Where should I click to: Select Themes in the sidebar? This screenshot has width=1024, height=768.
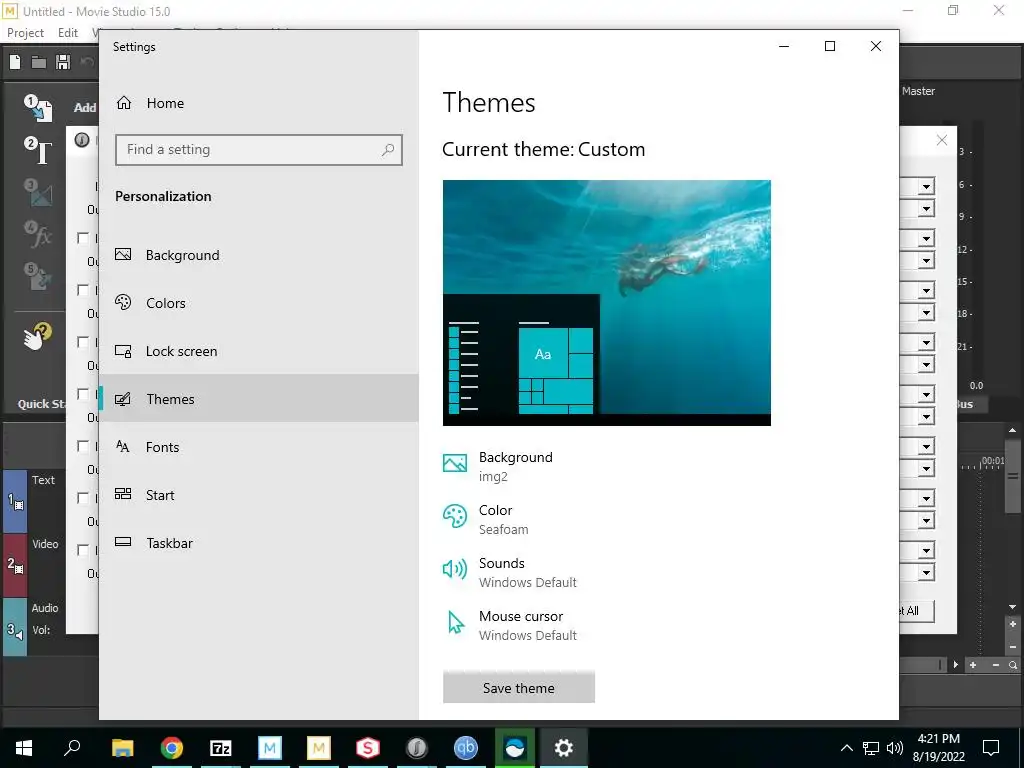pyautogui.click(x=259, y=398)
